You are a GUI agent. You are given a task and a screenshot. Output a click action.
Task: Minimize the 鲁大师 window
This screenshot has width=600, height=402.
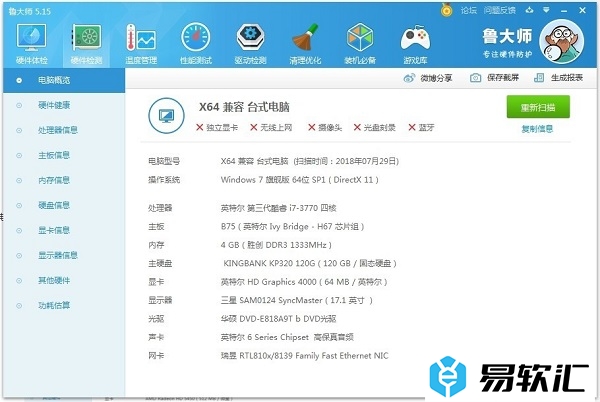pyautogui.click(x=564, y=11)
